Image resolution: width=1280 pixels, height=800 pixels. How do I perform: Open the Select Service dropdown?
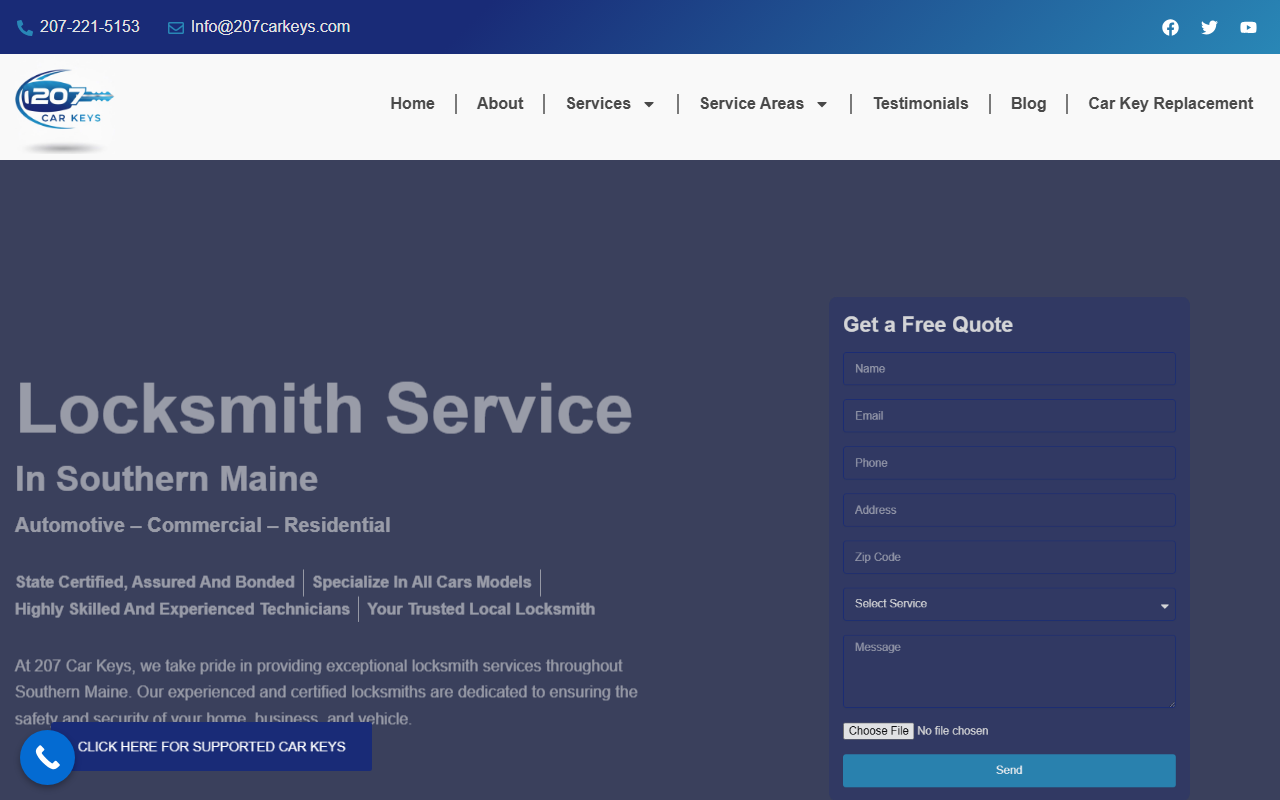(1009, 604)
